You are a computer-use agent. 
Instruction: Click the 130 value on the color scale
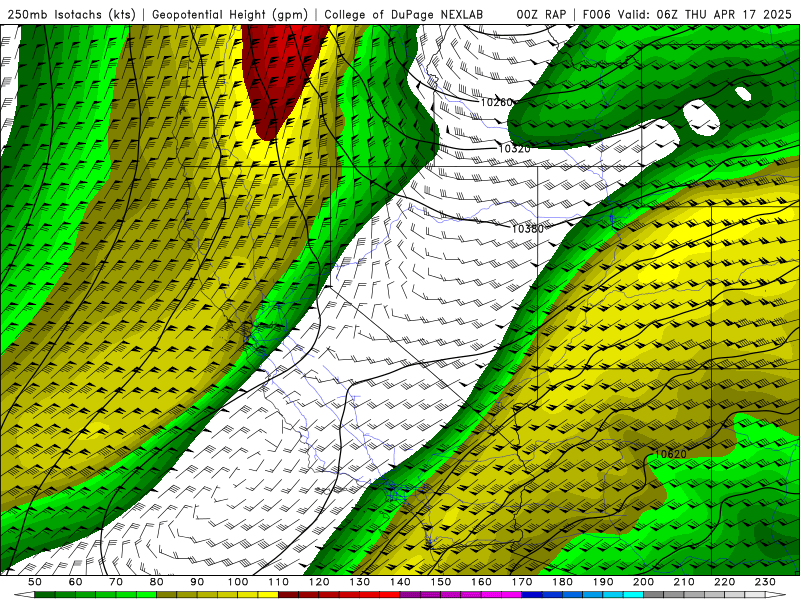[x=360, y=582]
